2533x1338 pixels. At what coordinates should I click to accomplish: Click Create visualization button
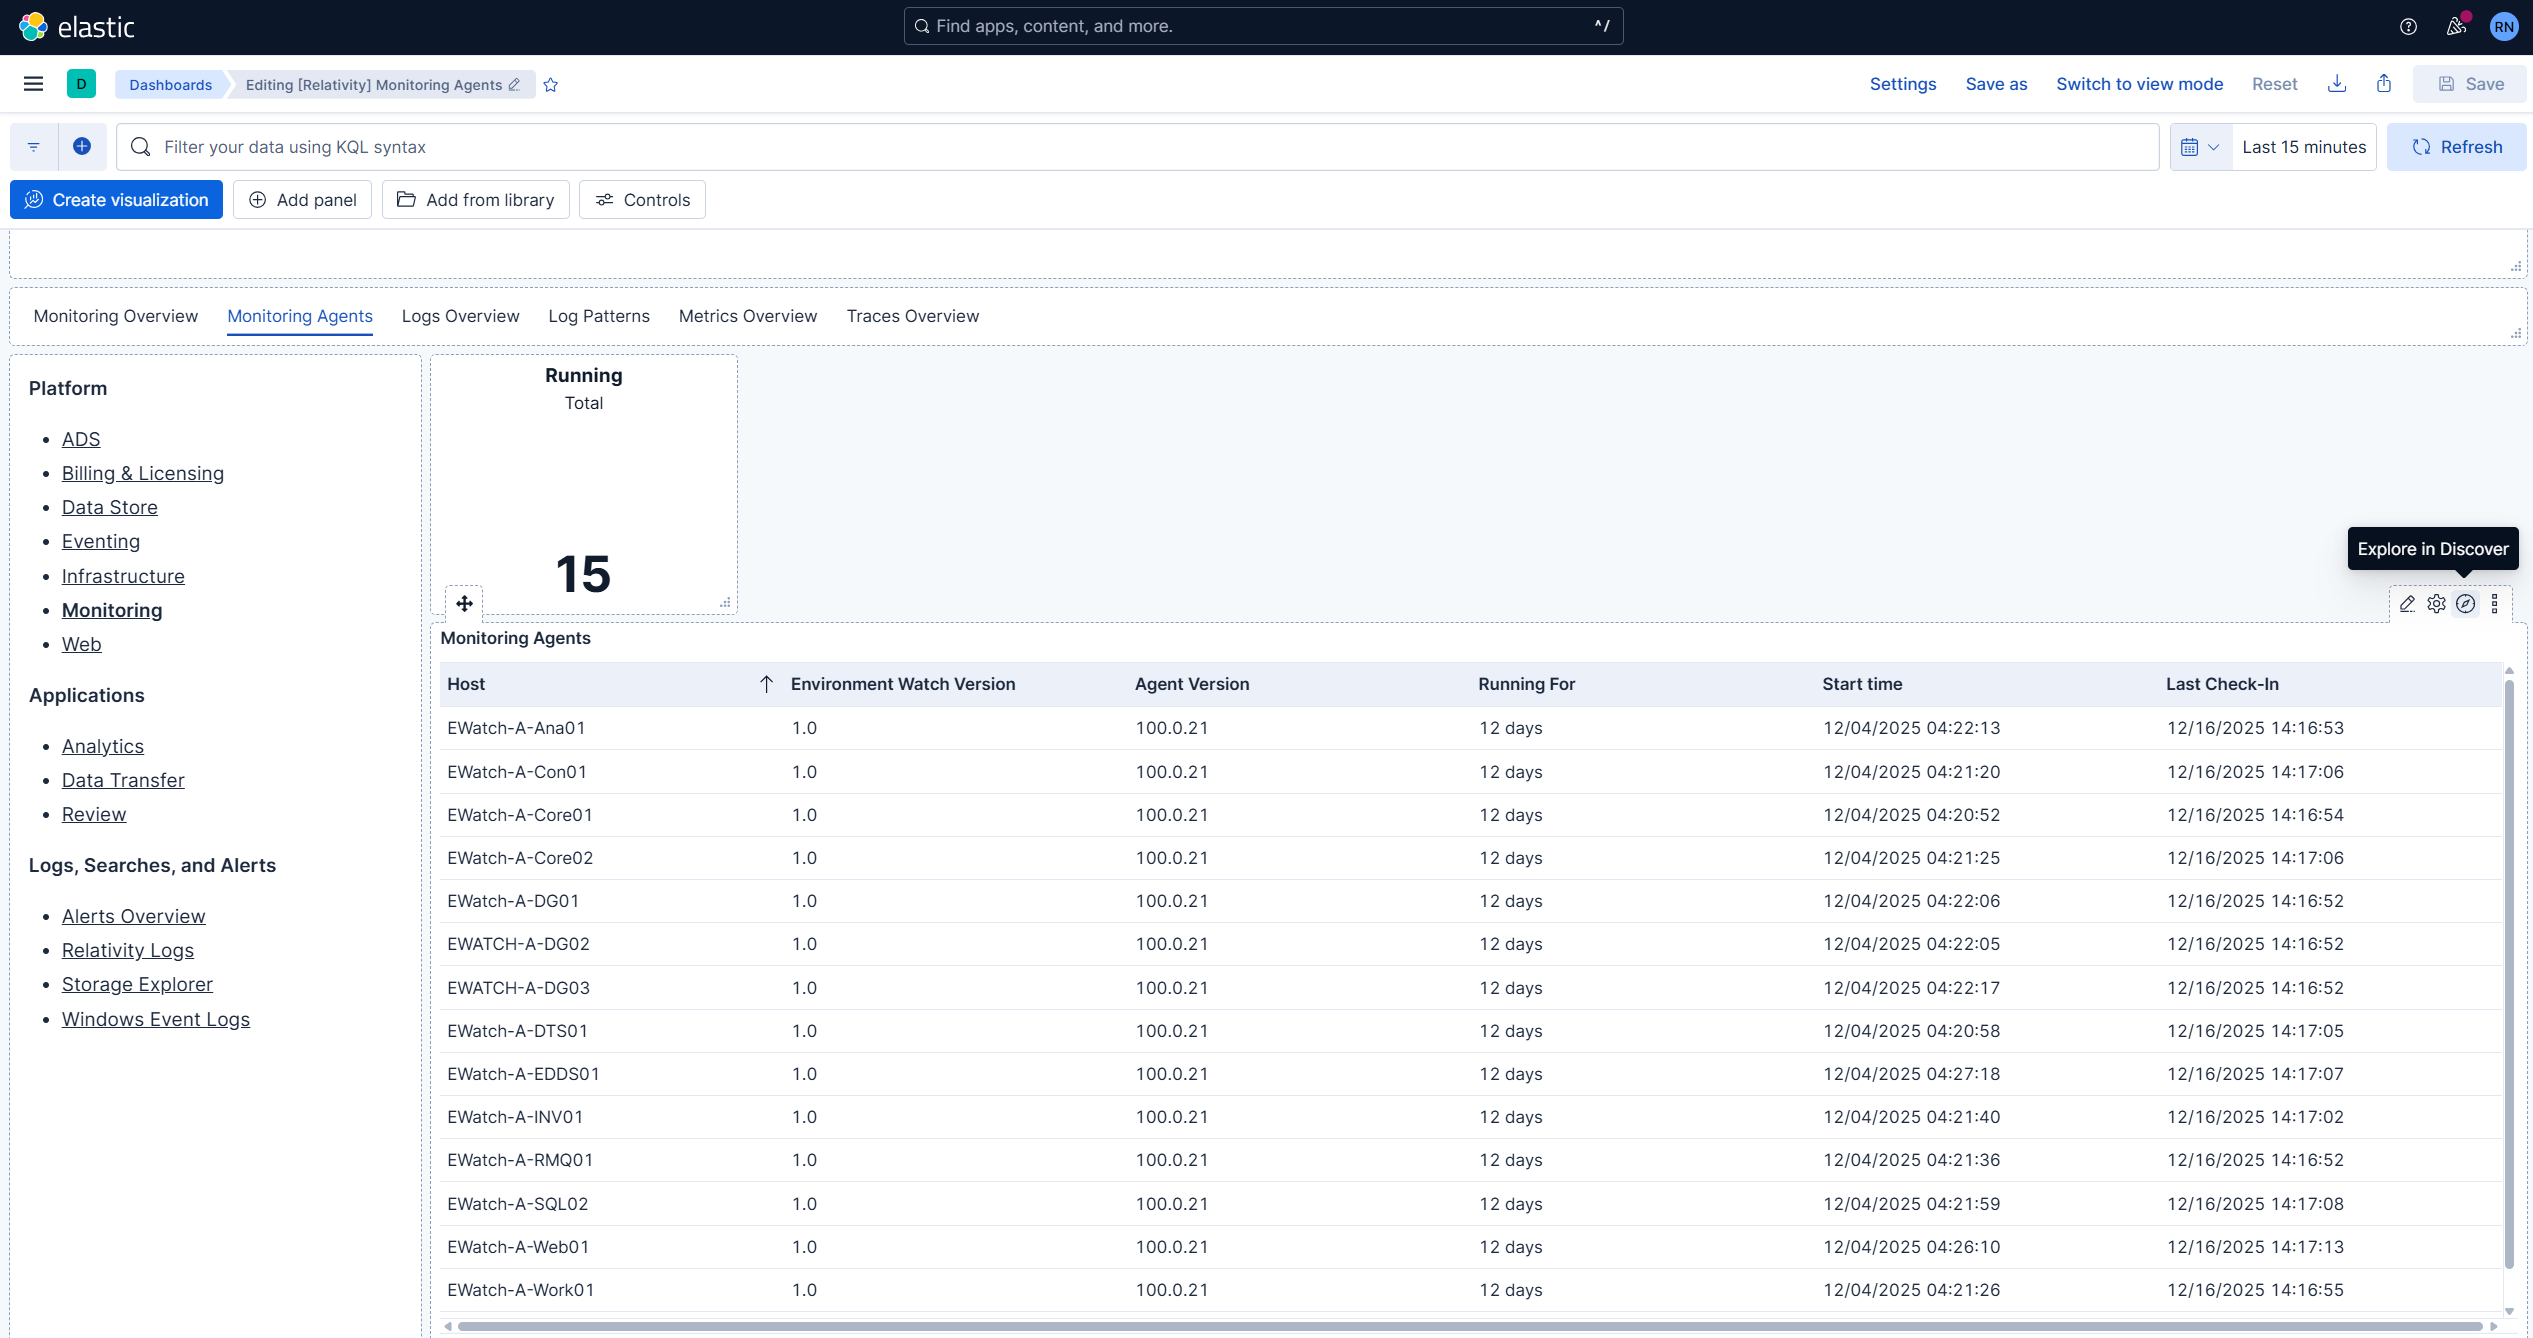coord(116,200)
